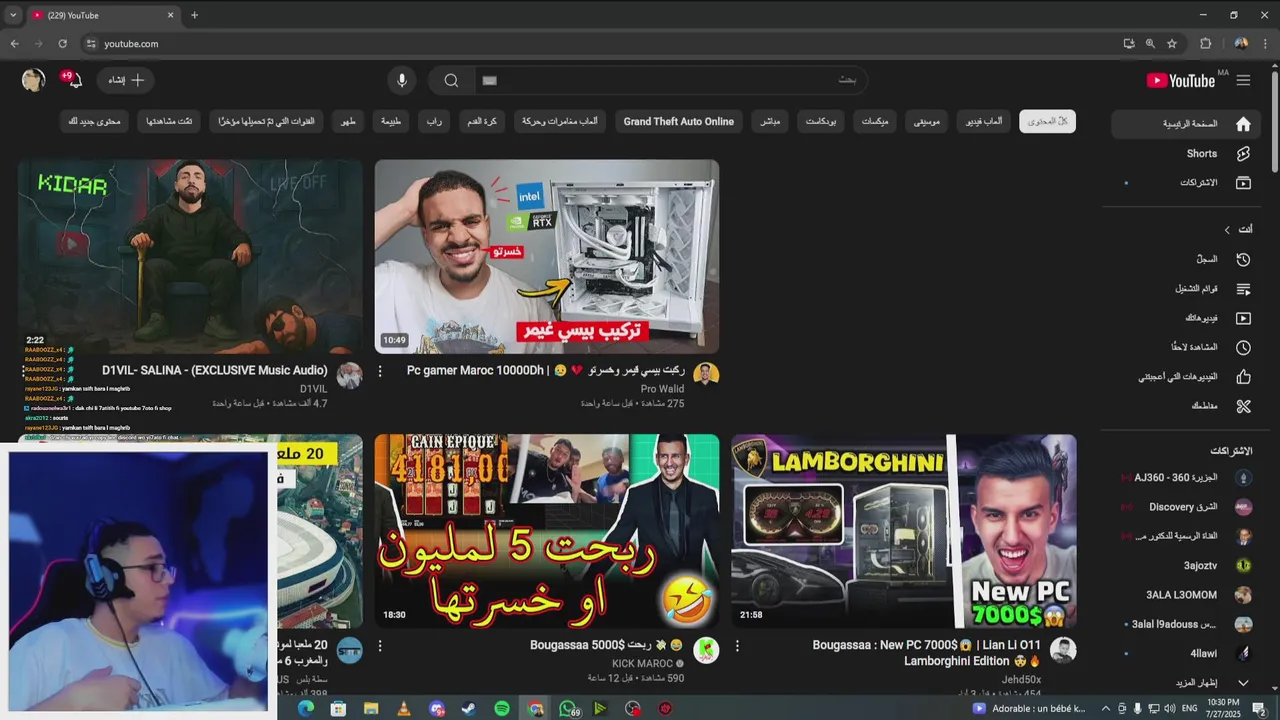Open the Pc gamer Maroc video thumbnail
Viewport: 1280px width, 720px height.
click(547, 256)
